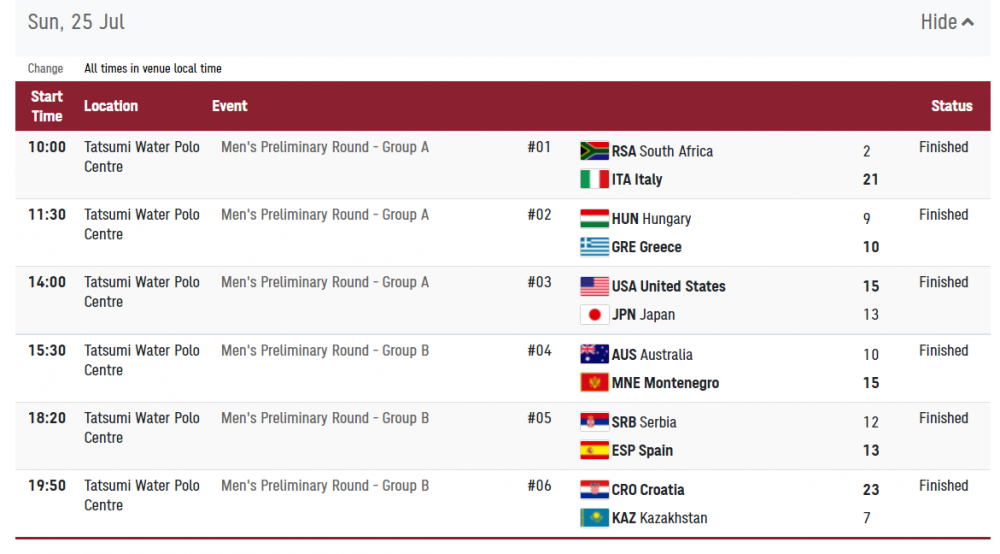Screen dimensions: 1000x554
Task: Click the Japan flag icon
Action: click(594, 315)
